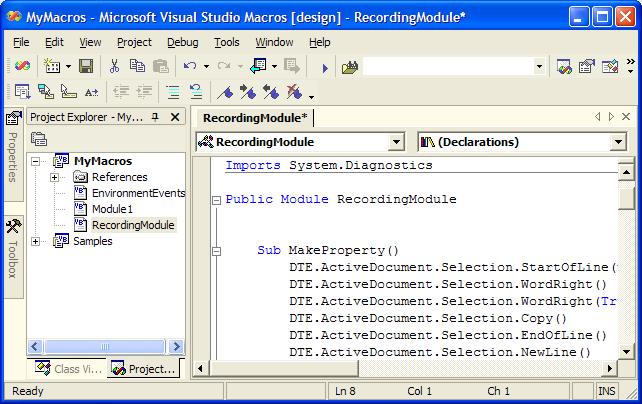Click the Add New Item toolbar icon
This screenshot has width=642, height=404.
click(52, 66)
